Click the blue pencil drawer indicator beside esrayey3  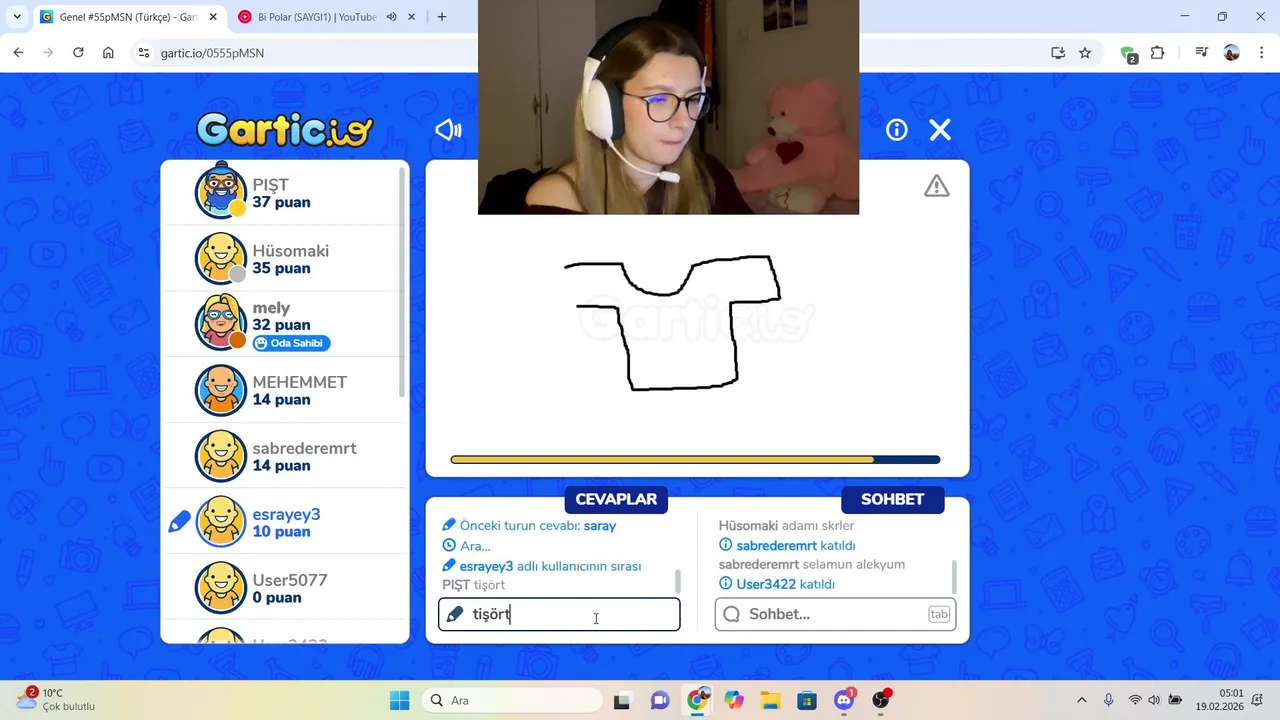point(179,522)
